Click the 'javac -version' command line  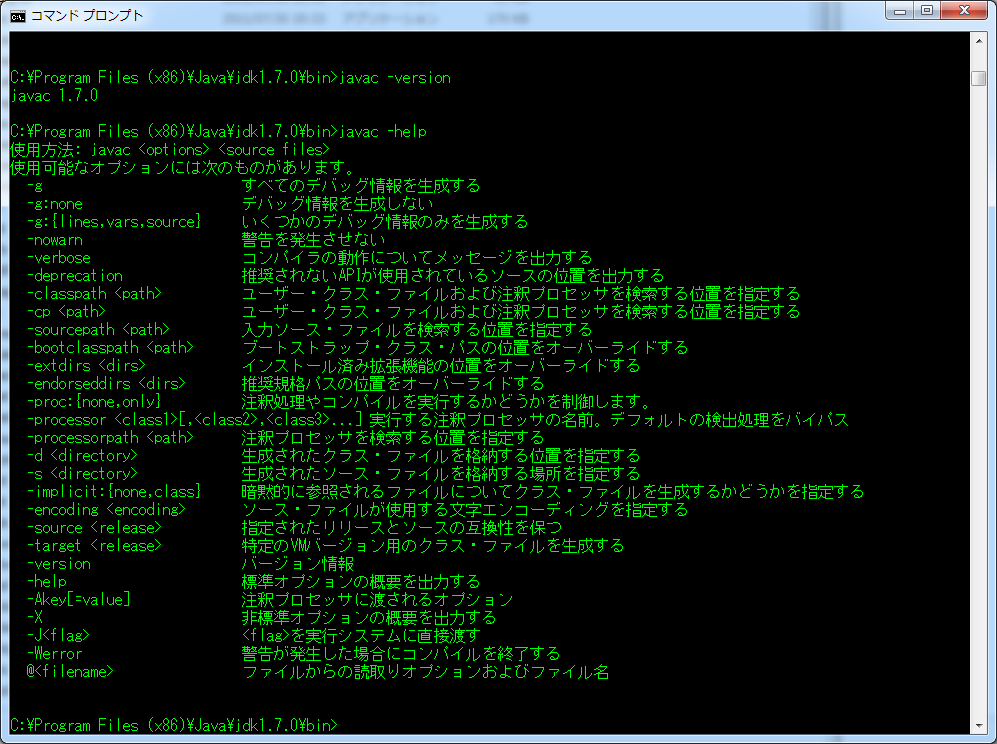point(230,78)
